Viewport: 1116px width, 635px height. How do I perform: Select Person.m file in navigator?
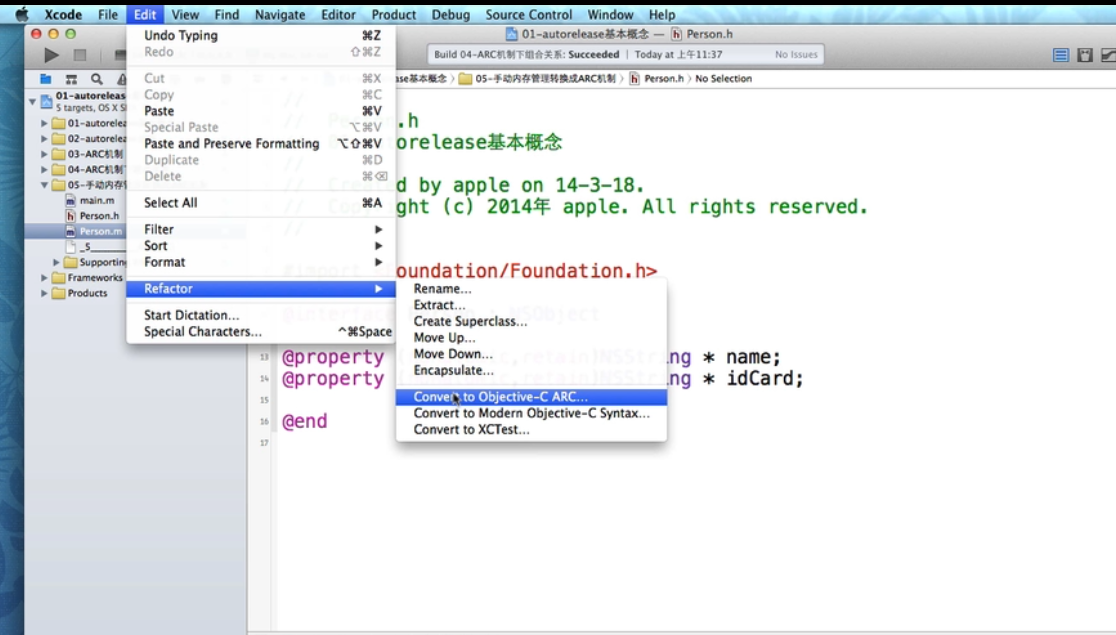[x=100, y=231]
